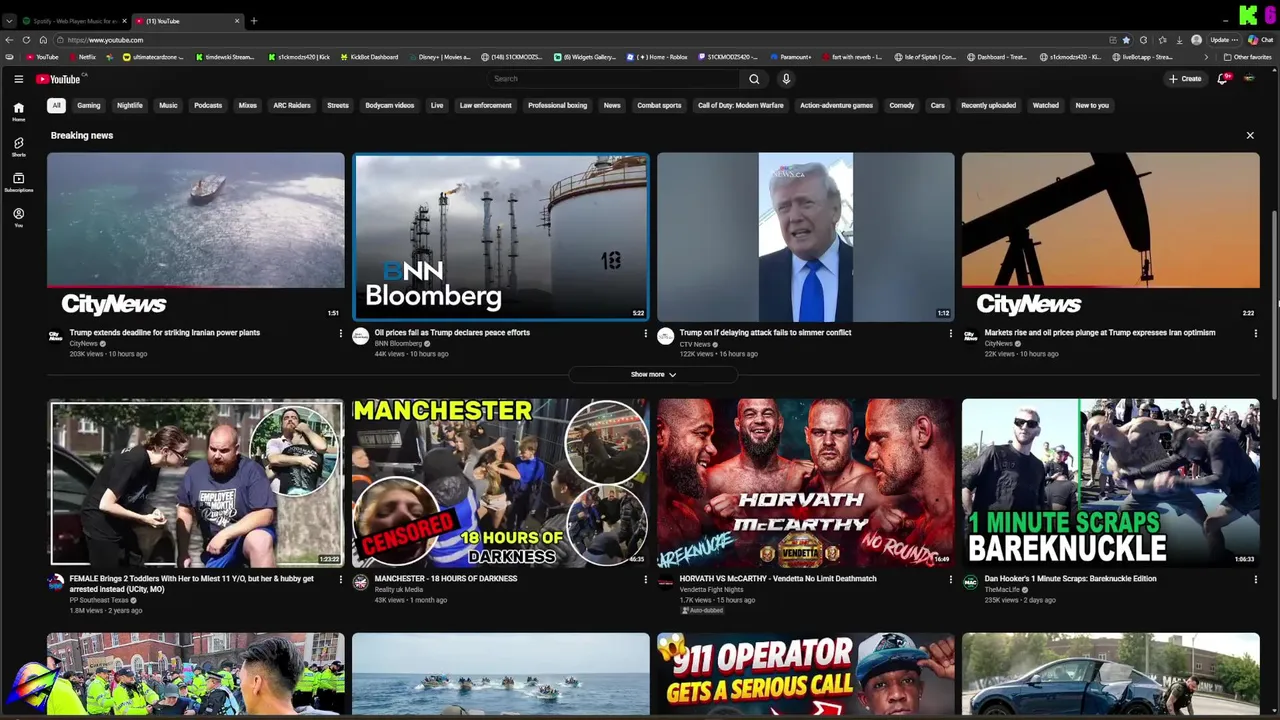Open the YouTube hamburger guide menu
1280x720 pixels.
pyautogui.click(x=18, y=79)
